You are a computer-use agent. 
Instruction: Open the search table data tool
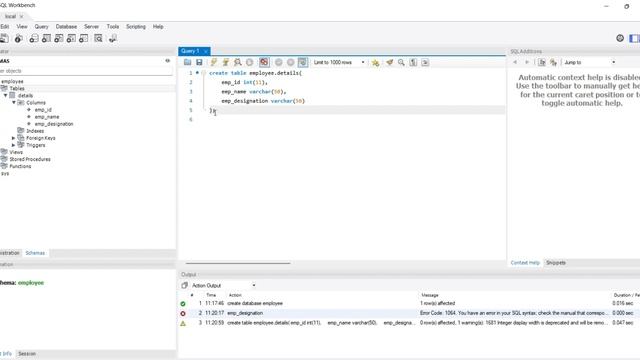tap(98, 38)
